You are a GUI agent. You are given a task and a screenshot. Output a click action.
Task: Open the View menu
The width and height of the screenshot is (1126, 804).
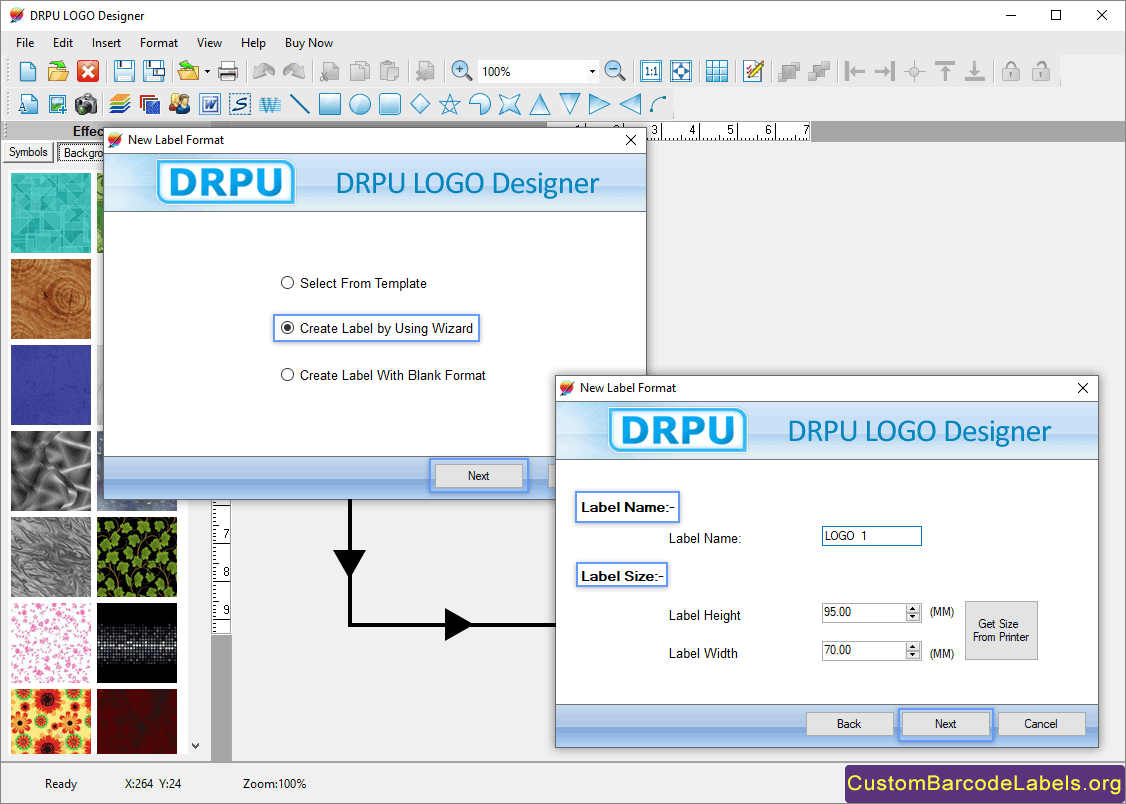click(x=209, y=43)
